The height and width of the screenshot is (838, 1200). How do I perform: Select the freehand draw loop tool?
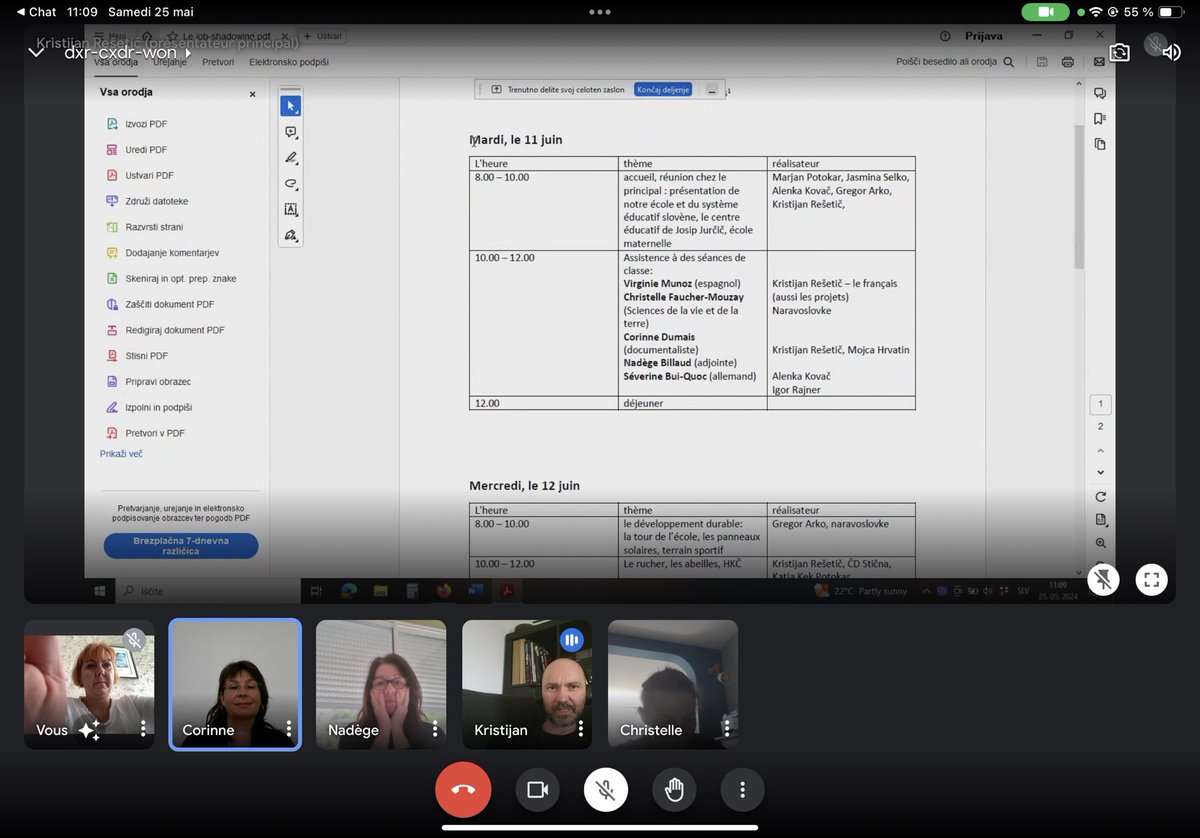[290, 184]
